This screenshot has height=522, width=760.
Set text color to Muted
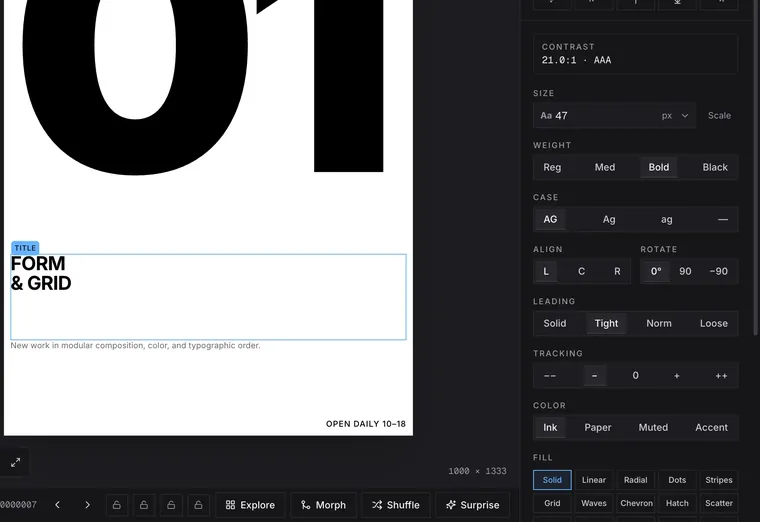click(x=653, y=427)
